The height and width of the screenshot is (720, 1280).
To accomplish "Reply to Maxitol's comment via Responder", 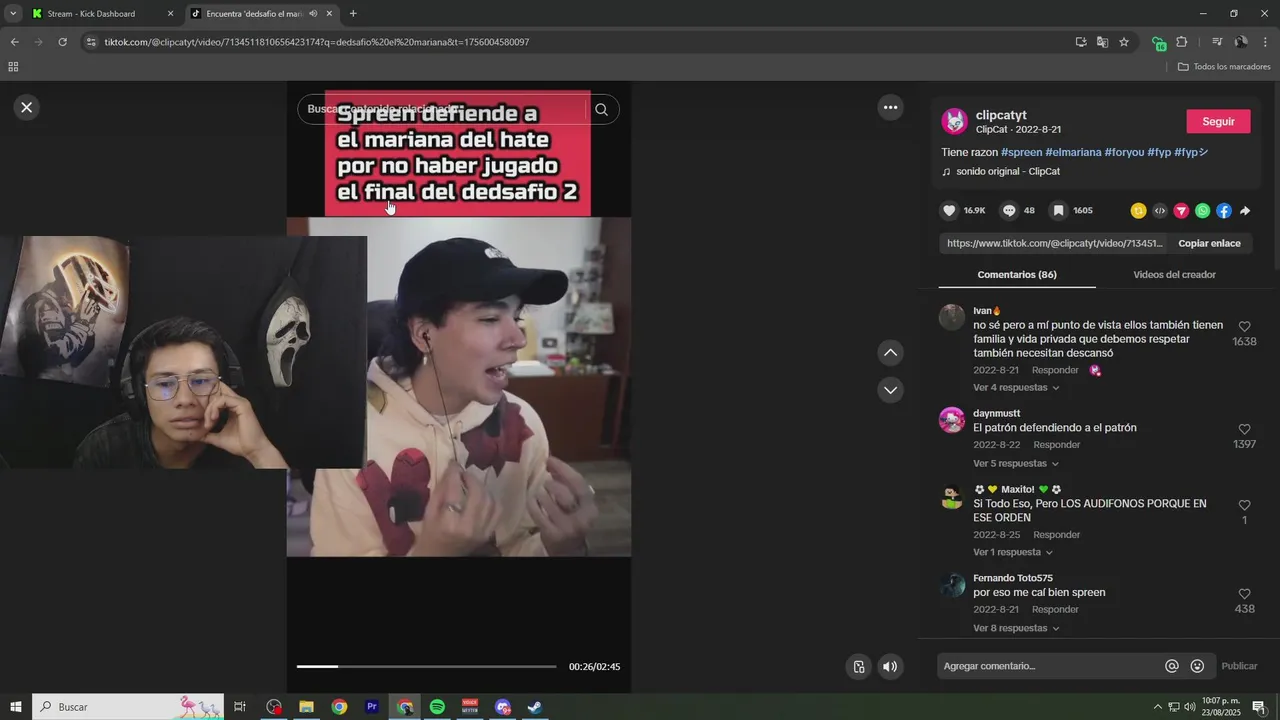I will [1057, 534].
